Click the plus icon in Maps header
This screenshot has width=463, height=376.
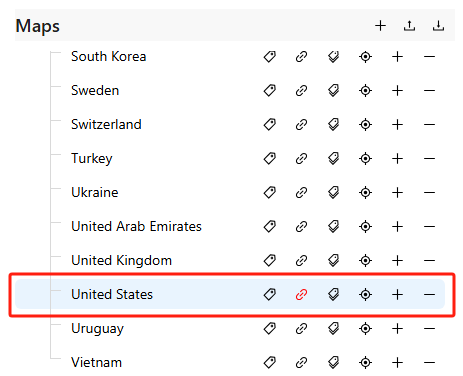point(380,26)
